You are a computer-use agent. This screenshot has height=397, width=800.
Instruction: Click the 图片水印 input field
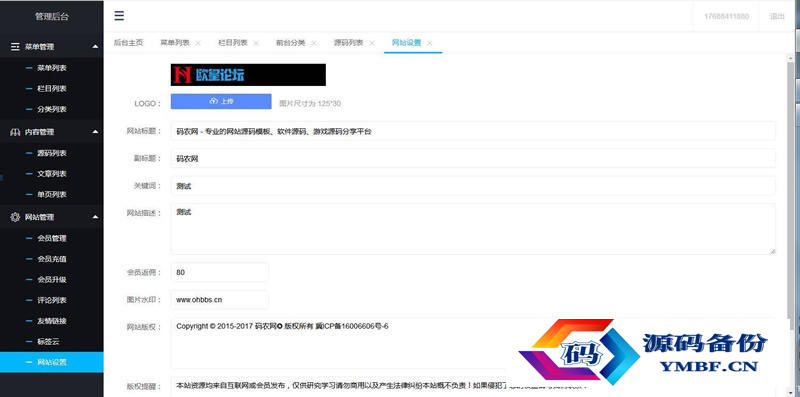[219, 300]
